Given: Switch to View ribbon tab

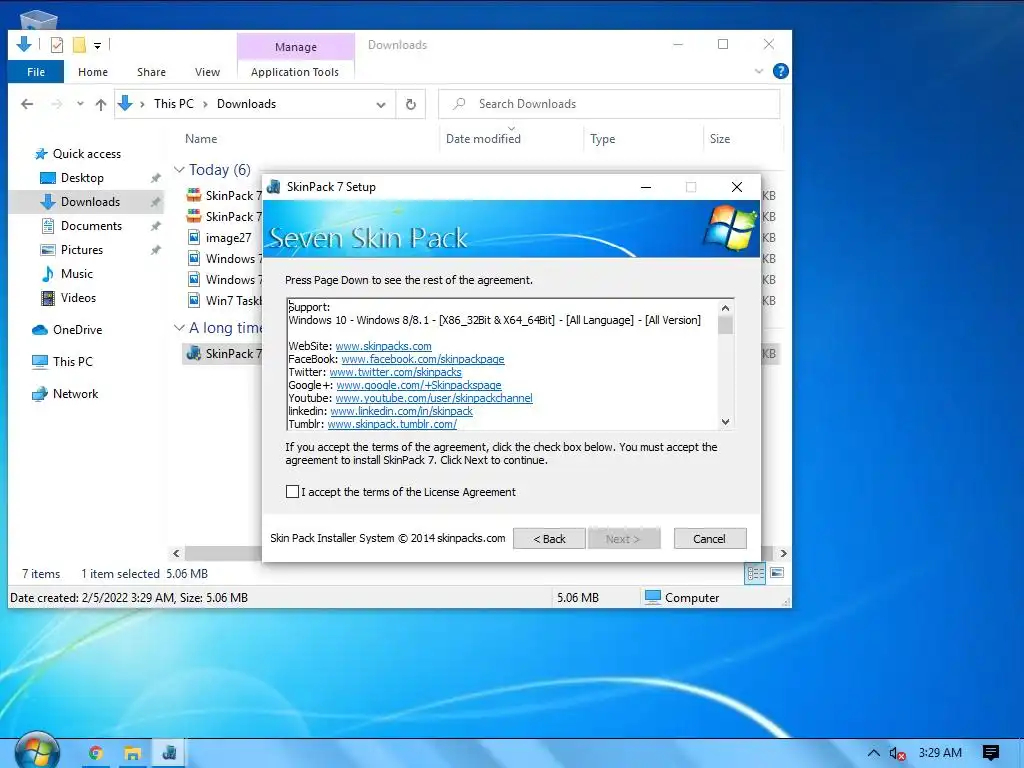Looking at the screenshot, I should [207, 72].
